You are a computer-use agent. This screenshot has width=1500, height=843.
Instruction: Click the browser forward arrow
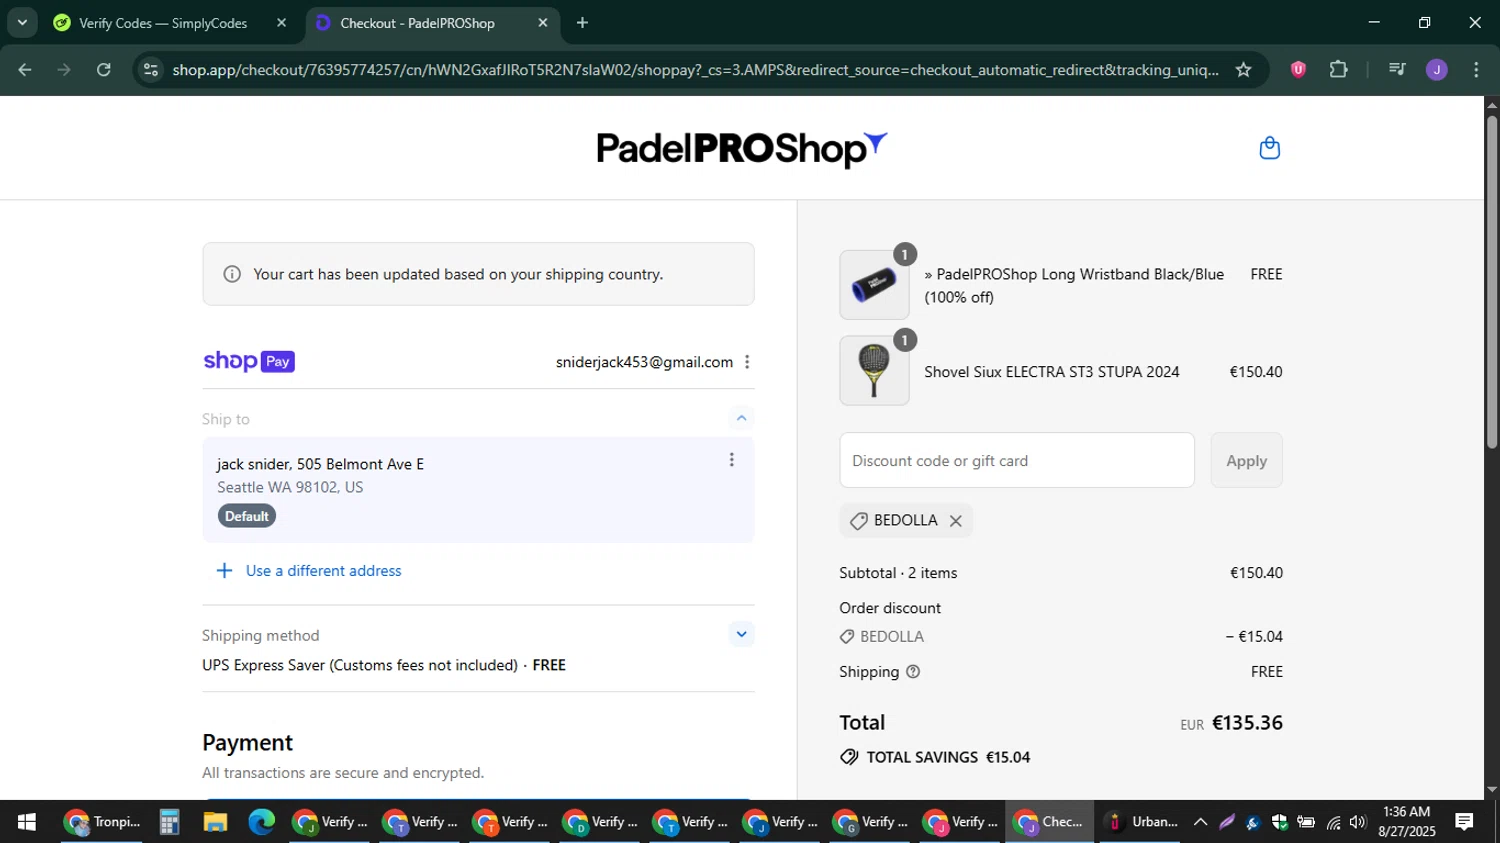coord(64,70)
